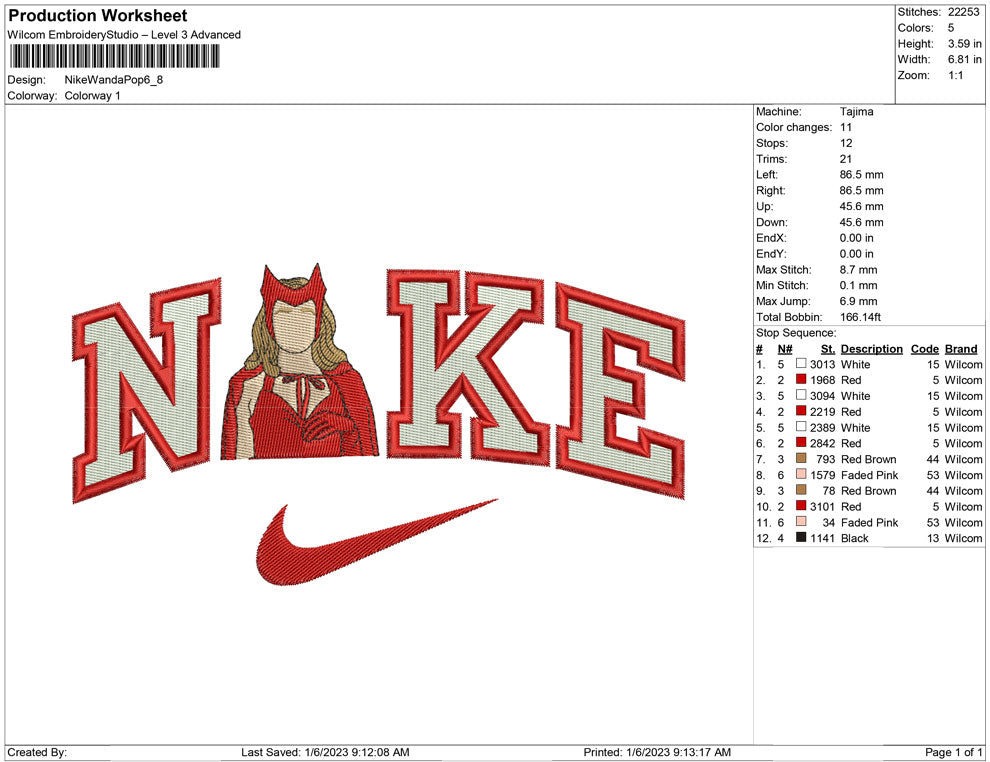The image size is (990, 762).
Task: Click the red swatch in stop row 2
Action: coord(801,379)
